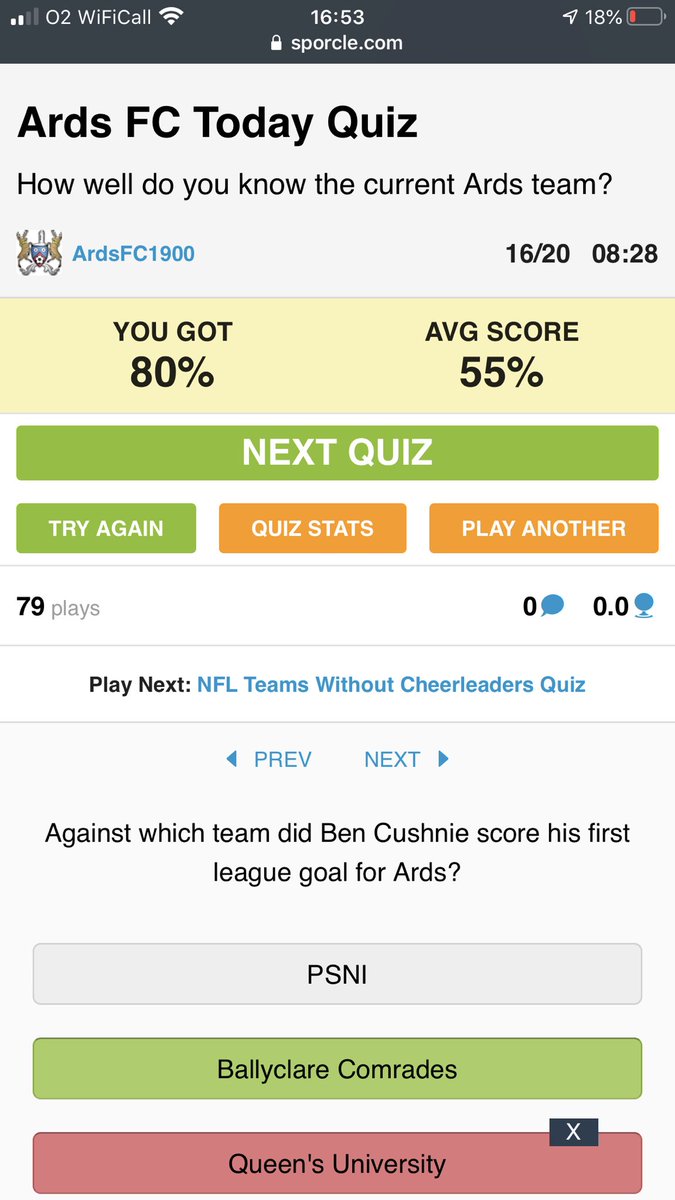Open QUIZ STATS

(312, 528)
